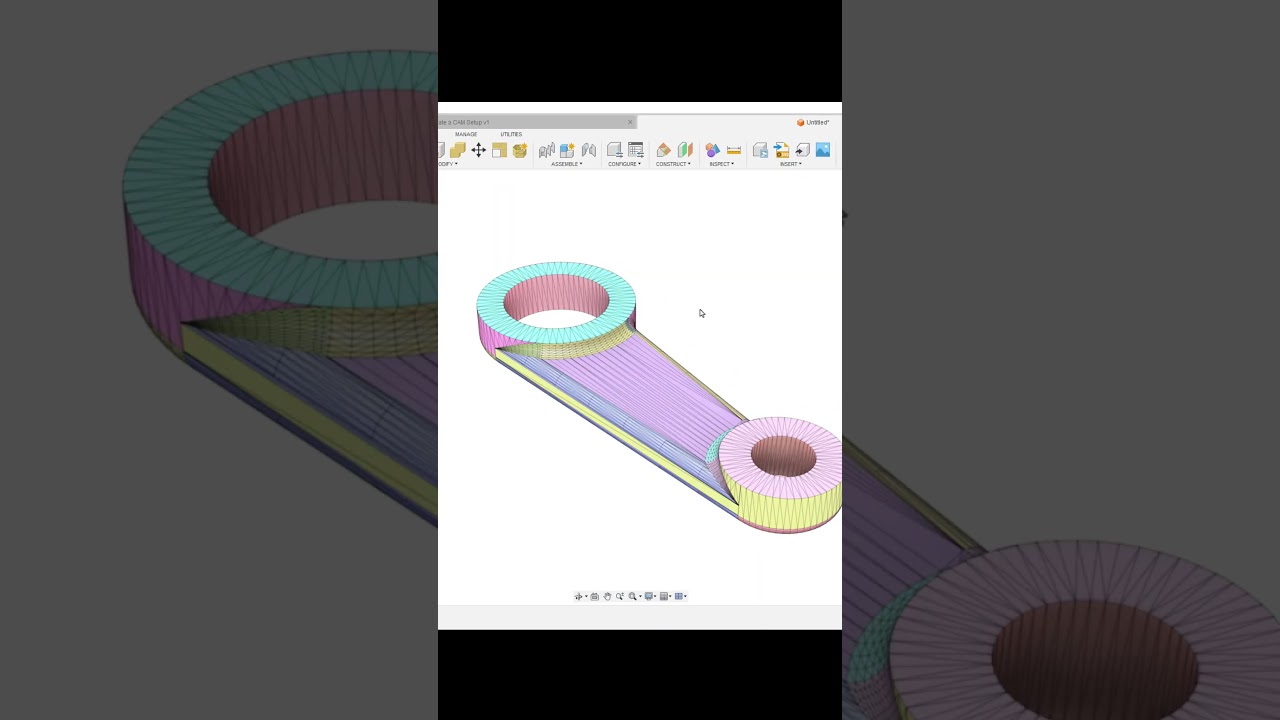Click the Midplane construct icon
Viewport: 1280px width, 720px height.
coord(685,150)
